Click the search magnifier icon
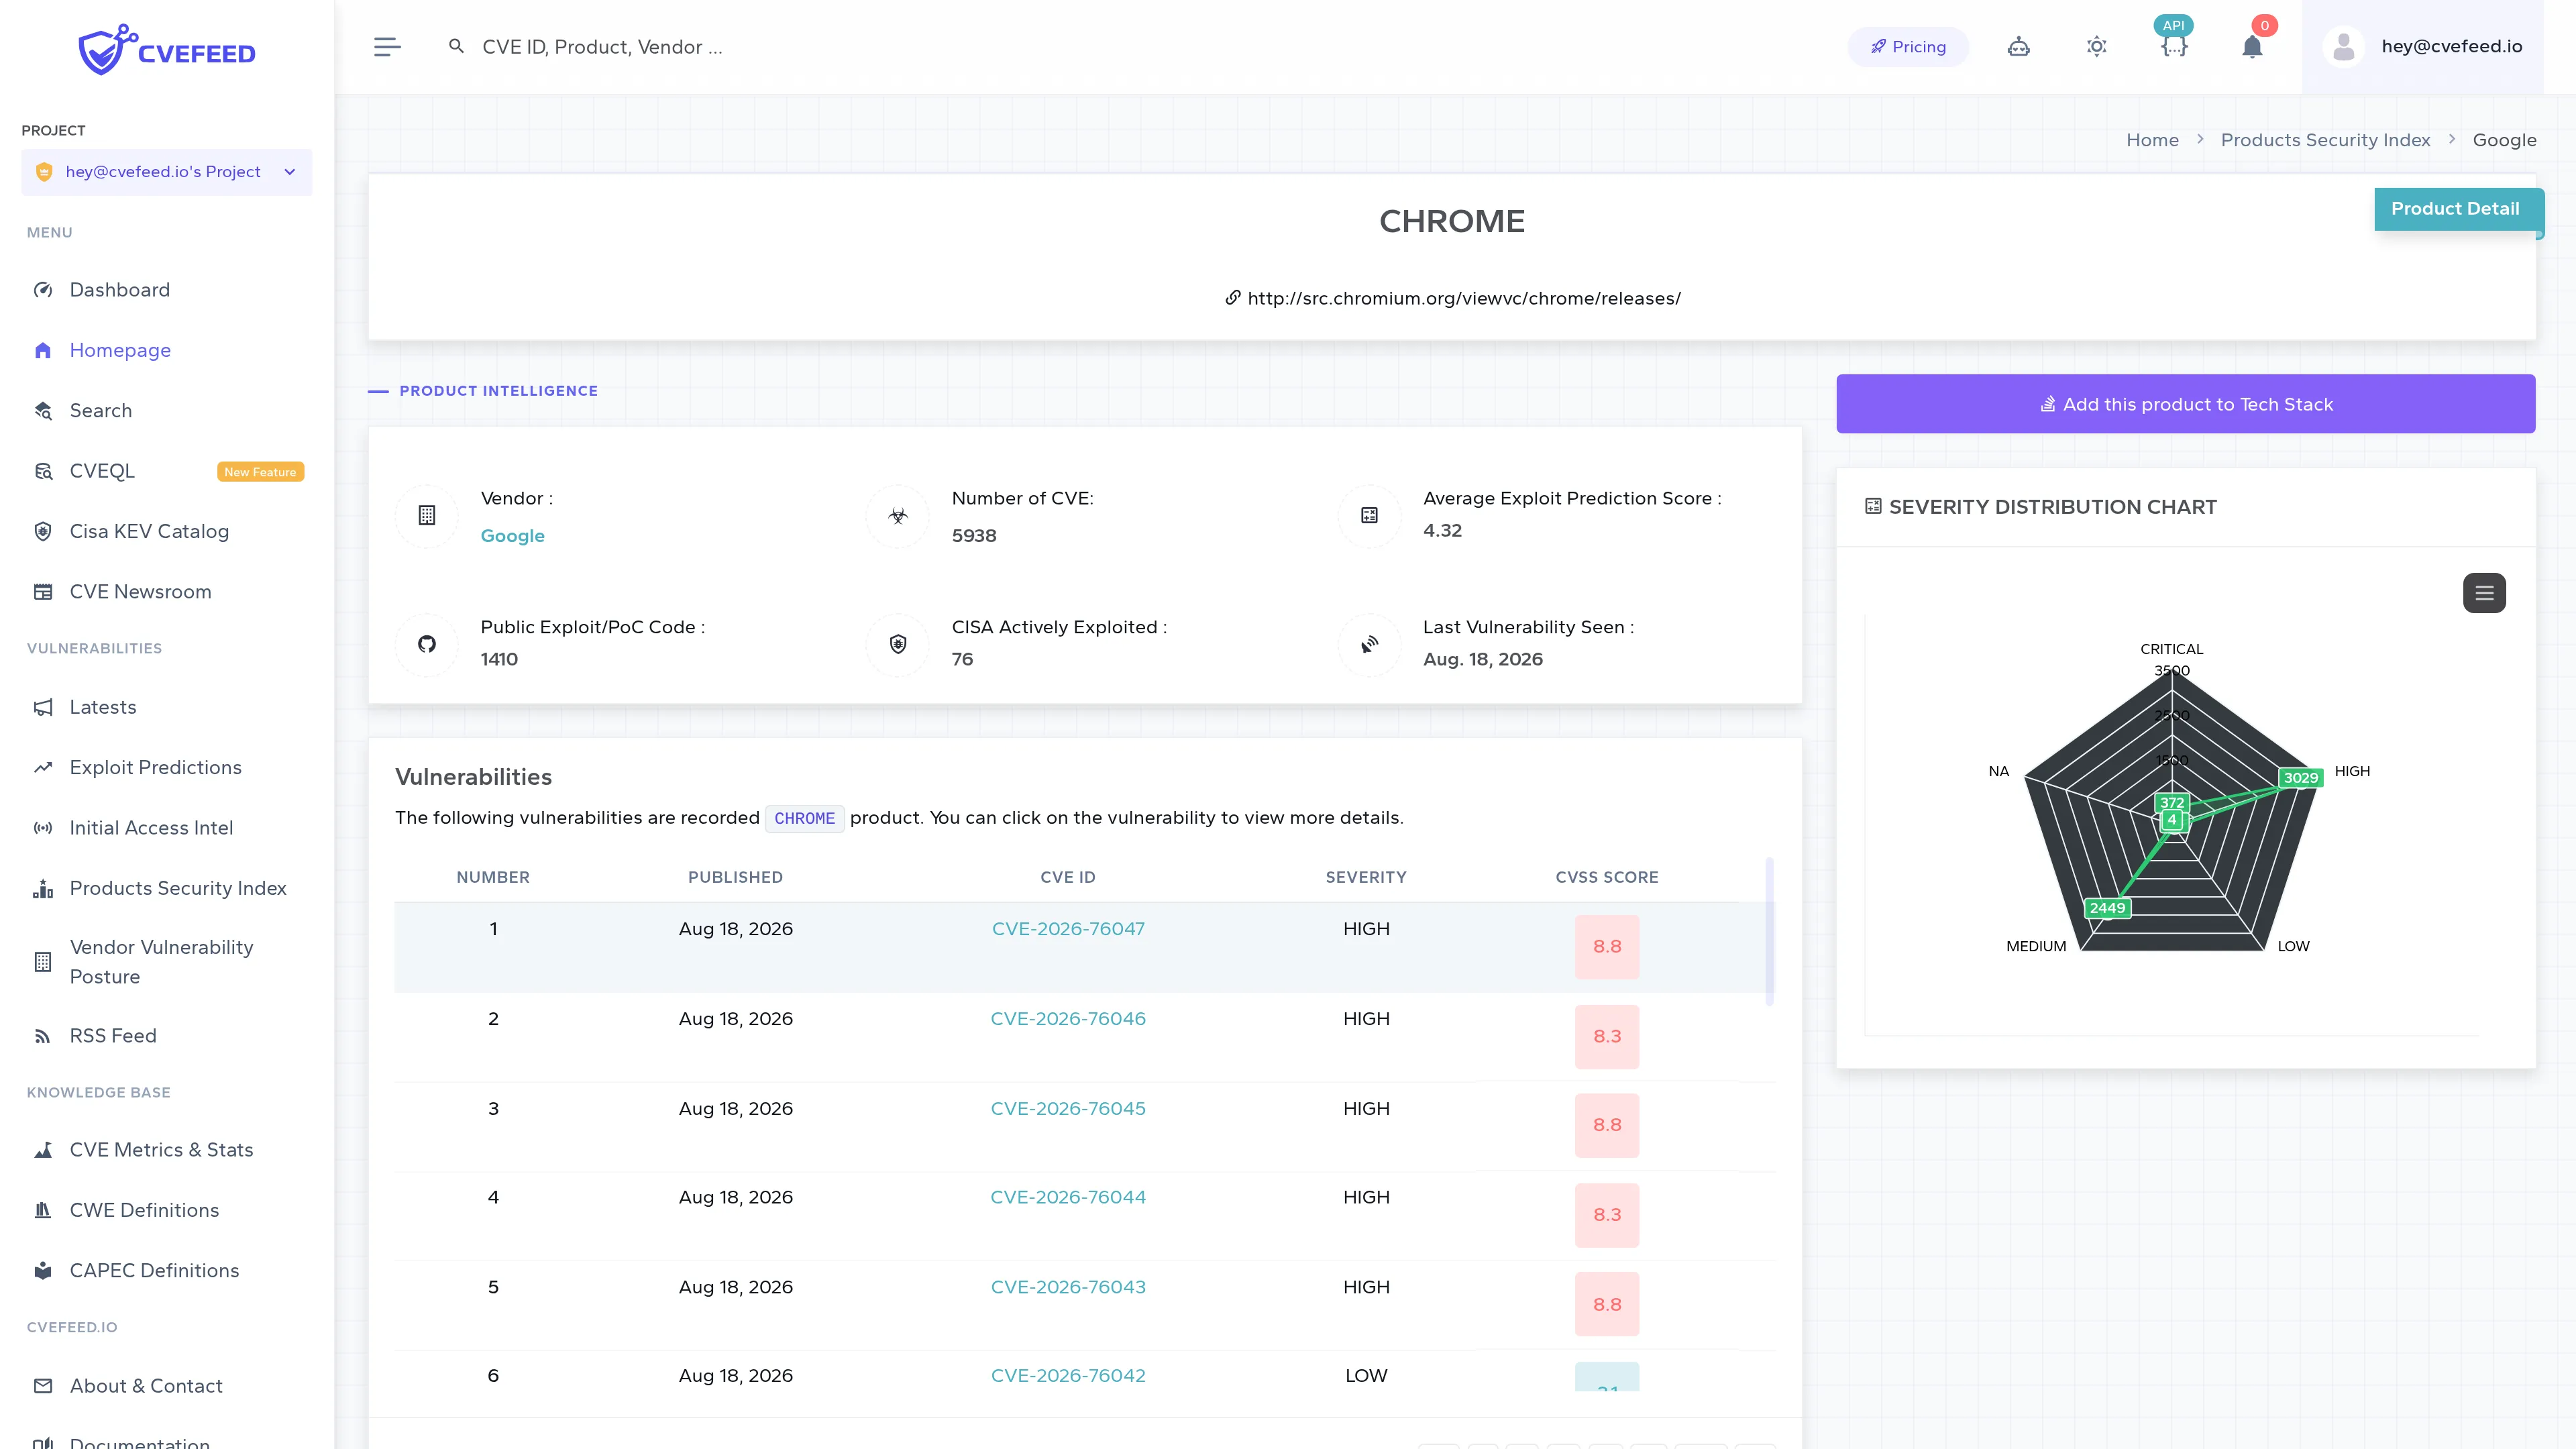The width and height of the screenshot is (2576, 1449). (456, 46)
